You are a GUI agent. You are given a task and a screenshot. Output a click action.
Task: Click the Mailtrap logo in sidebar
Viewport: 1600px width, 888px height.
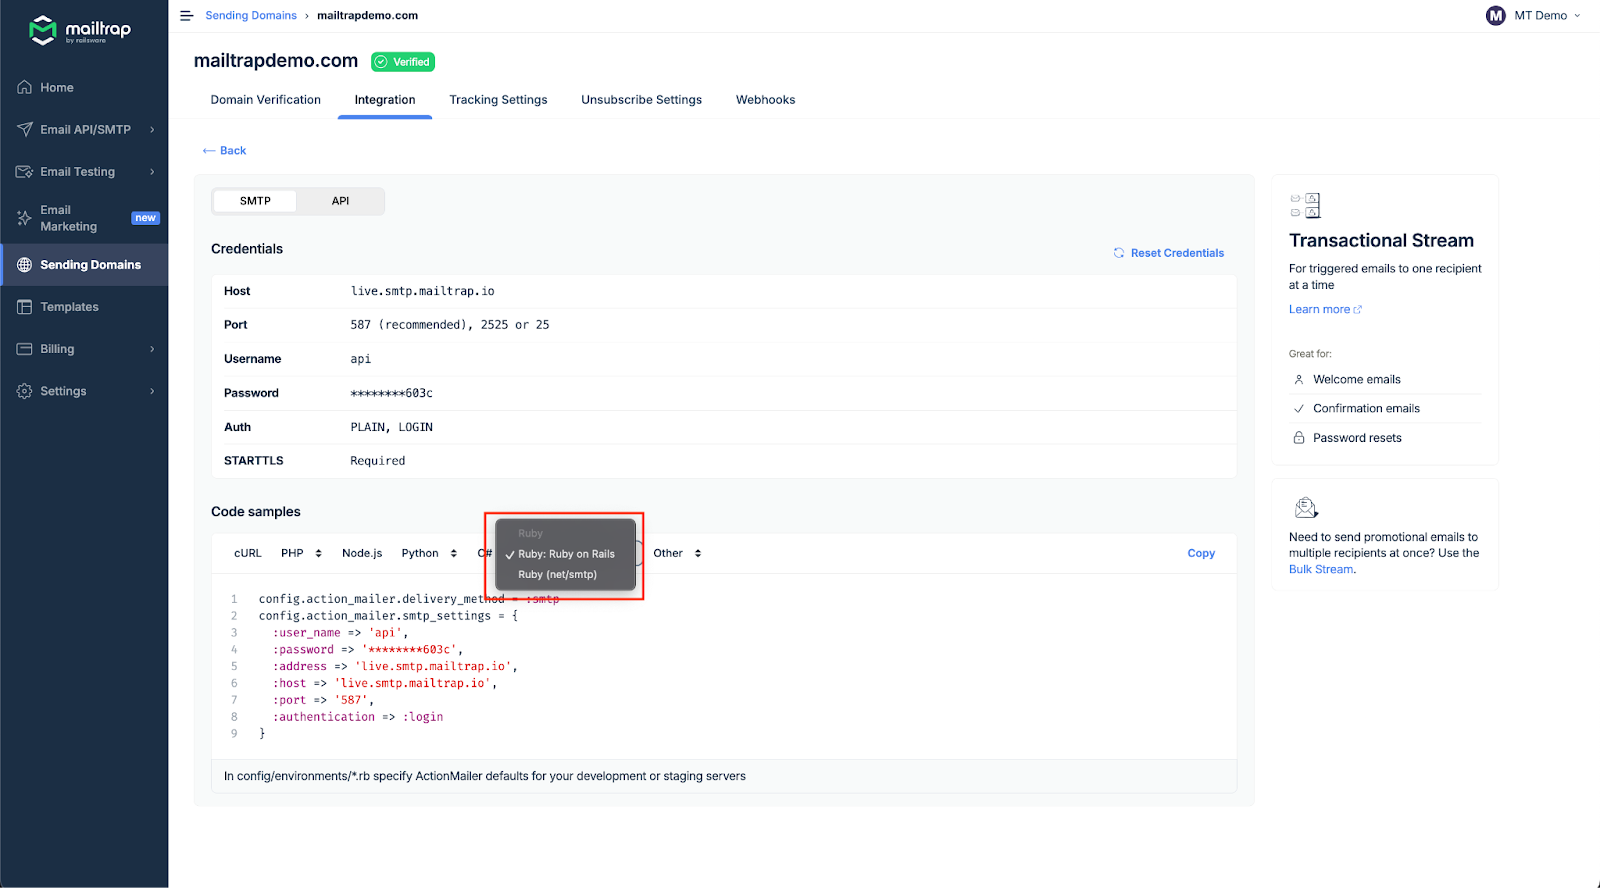[x=80, y=30]
